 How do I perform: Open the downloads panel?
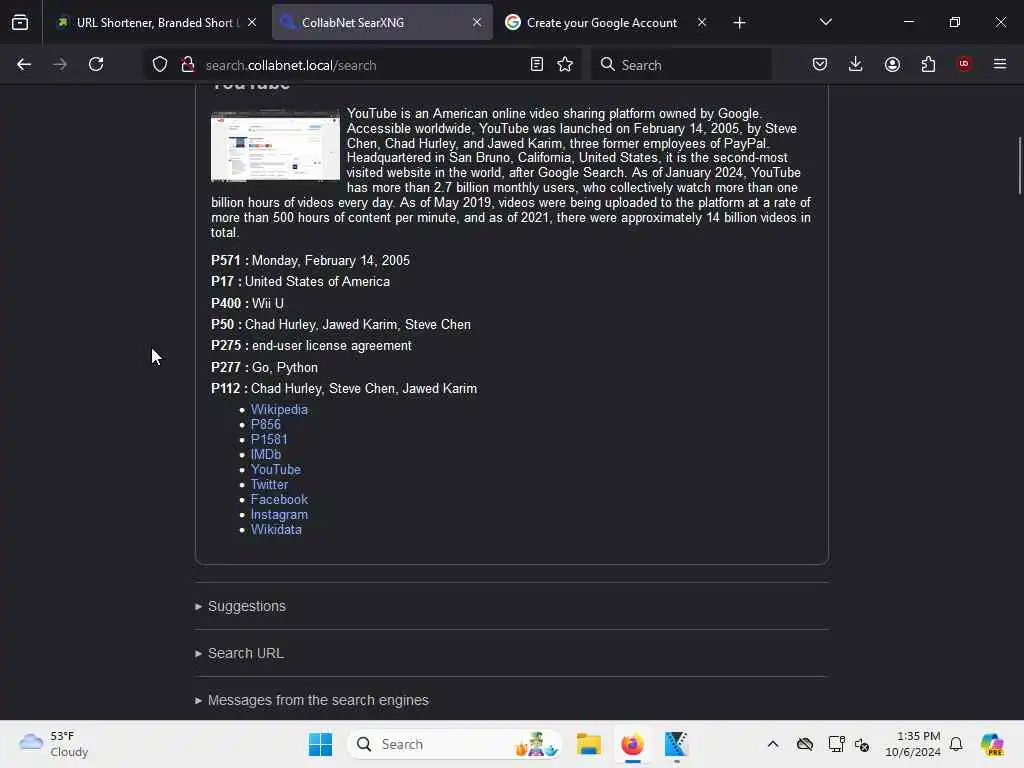point(856,64)
